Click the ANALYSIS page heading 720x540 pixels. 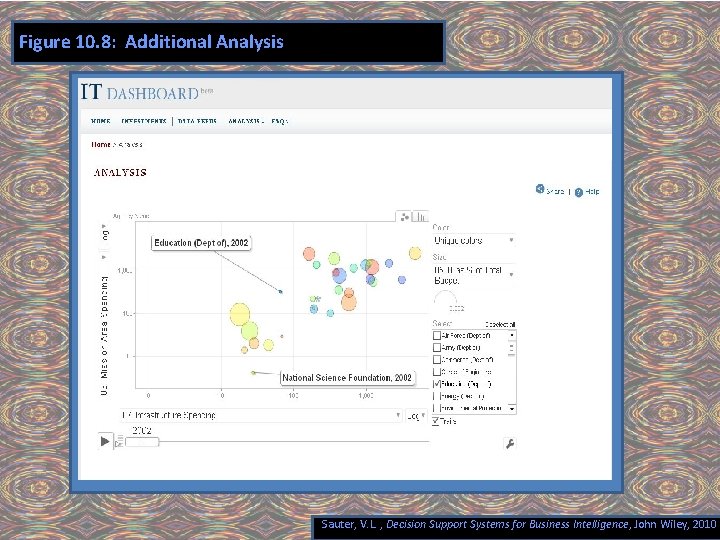tap(120, 172)
